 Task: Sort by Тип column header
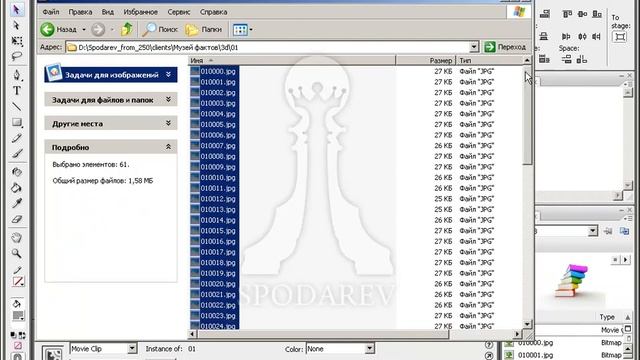click(x=489, y=60)
